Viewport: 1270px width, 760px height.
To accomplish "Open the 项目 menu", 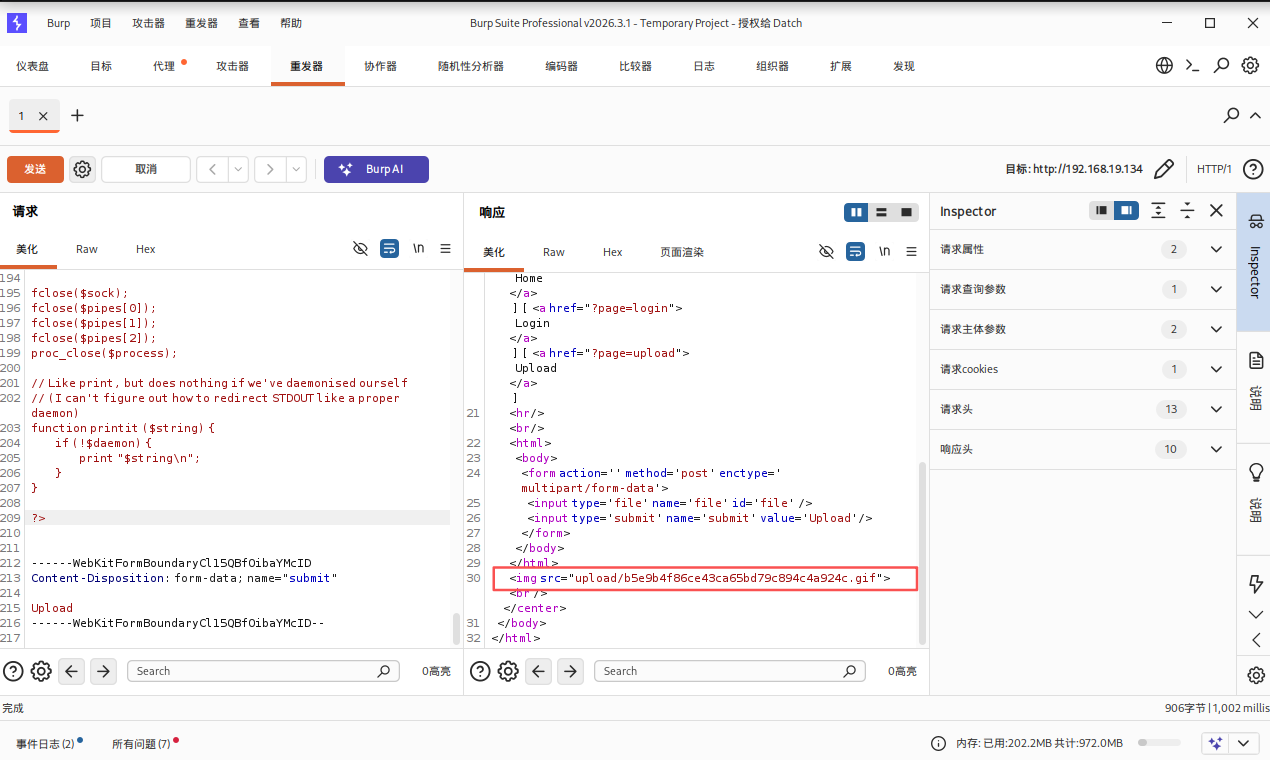I will [101, 23].
